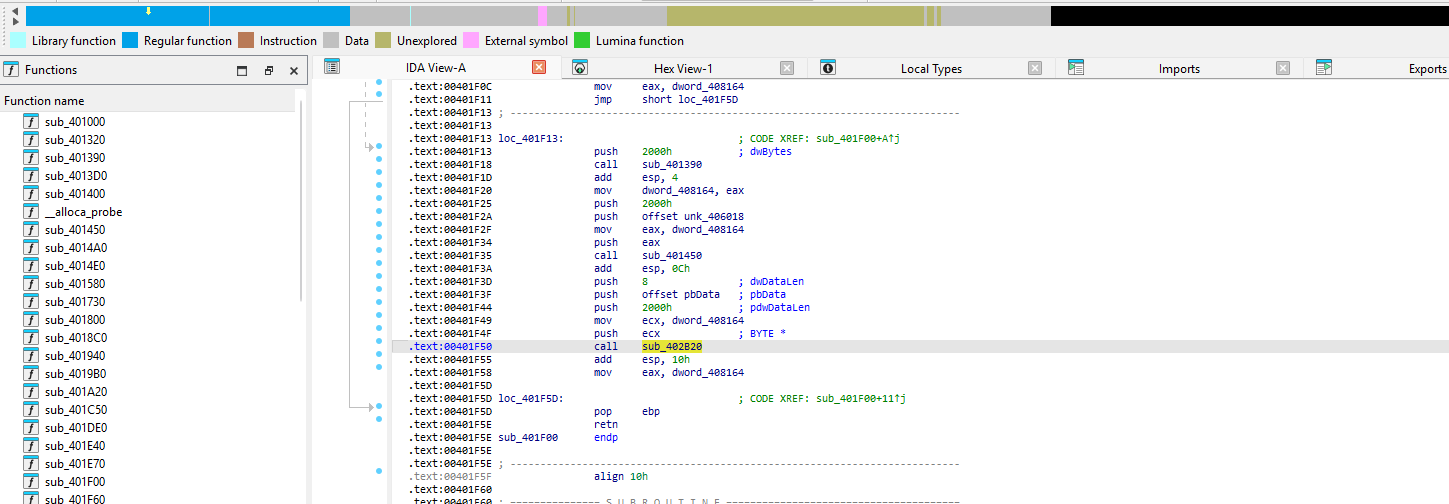Click the olive unexplored region of navigation band
The width and height of the screenshot is (1449, 504).
click(x=795, y=16)
